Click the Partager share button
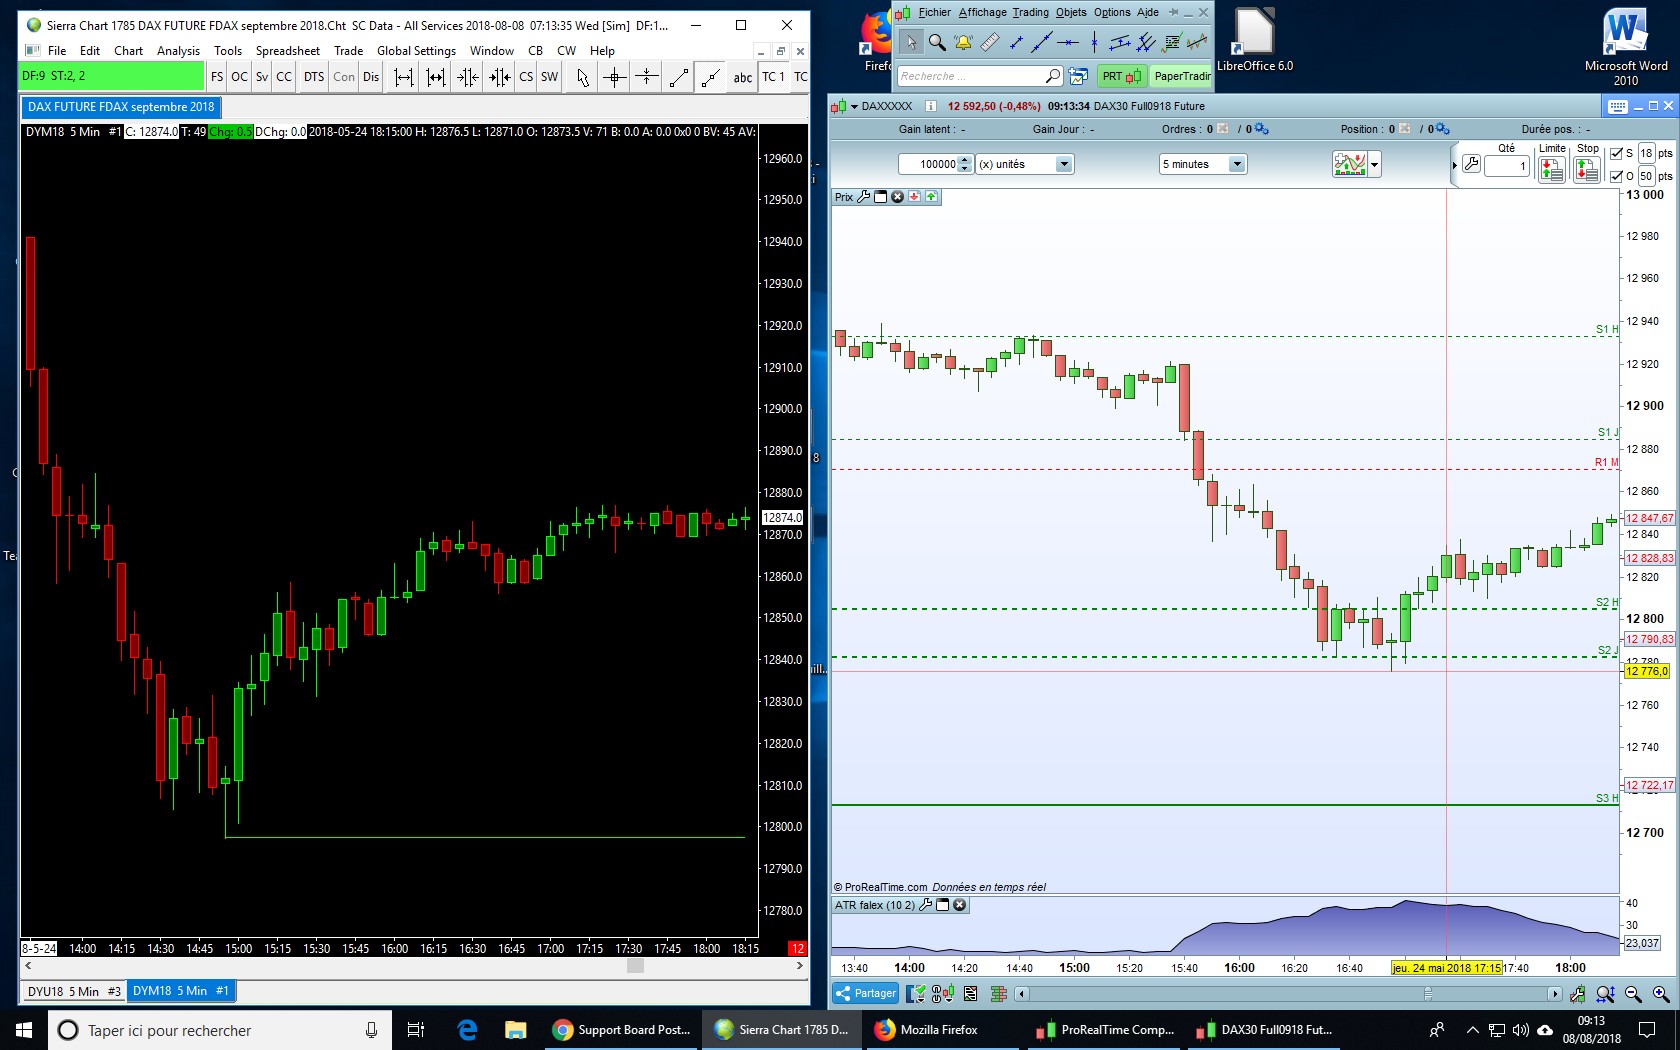 [x=866, y=993]
